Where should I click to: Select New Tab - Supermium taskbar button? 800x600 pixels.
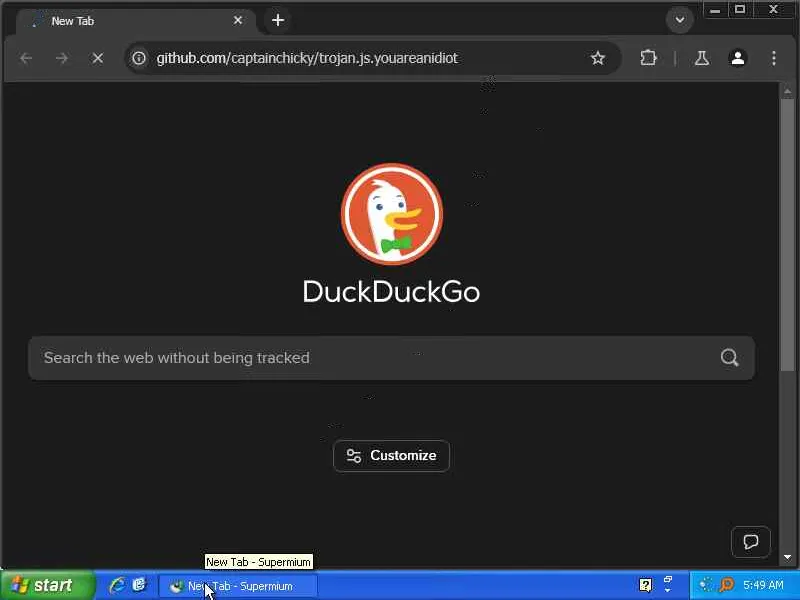pos(238,586)
